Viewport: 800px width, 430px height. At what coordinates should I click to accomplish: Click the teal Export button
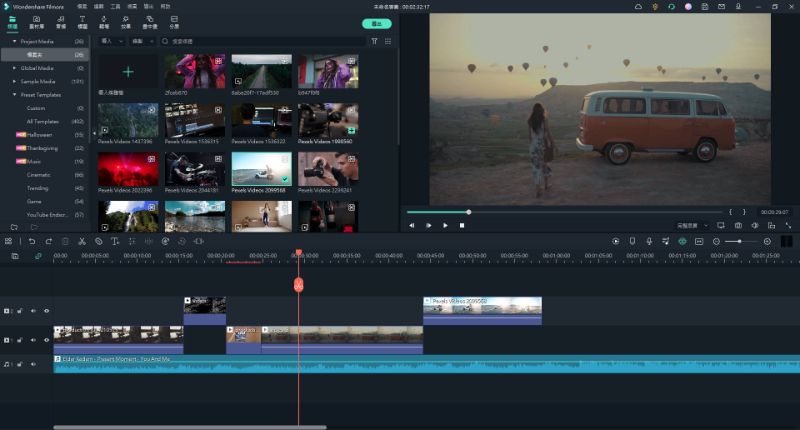pos(377,23)
